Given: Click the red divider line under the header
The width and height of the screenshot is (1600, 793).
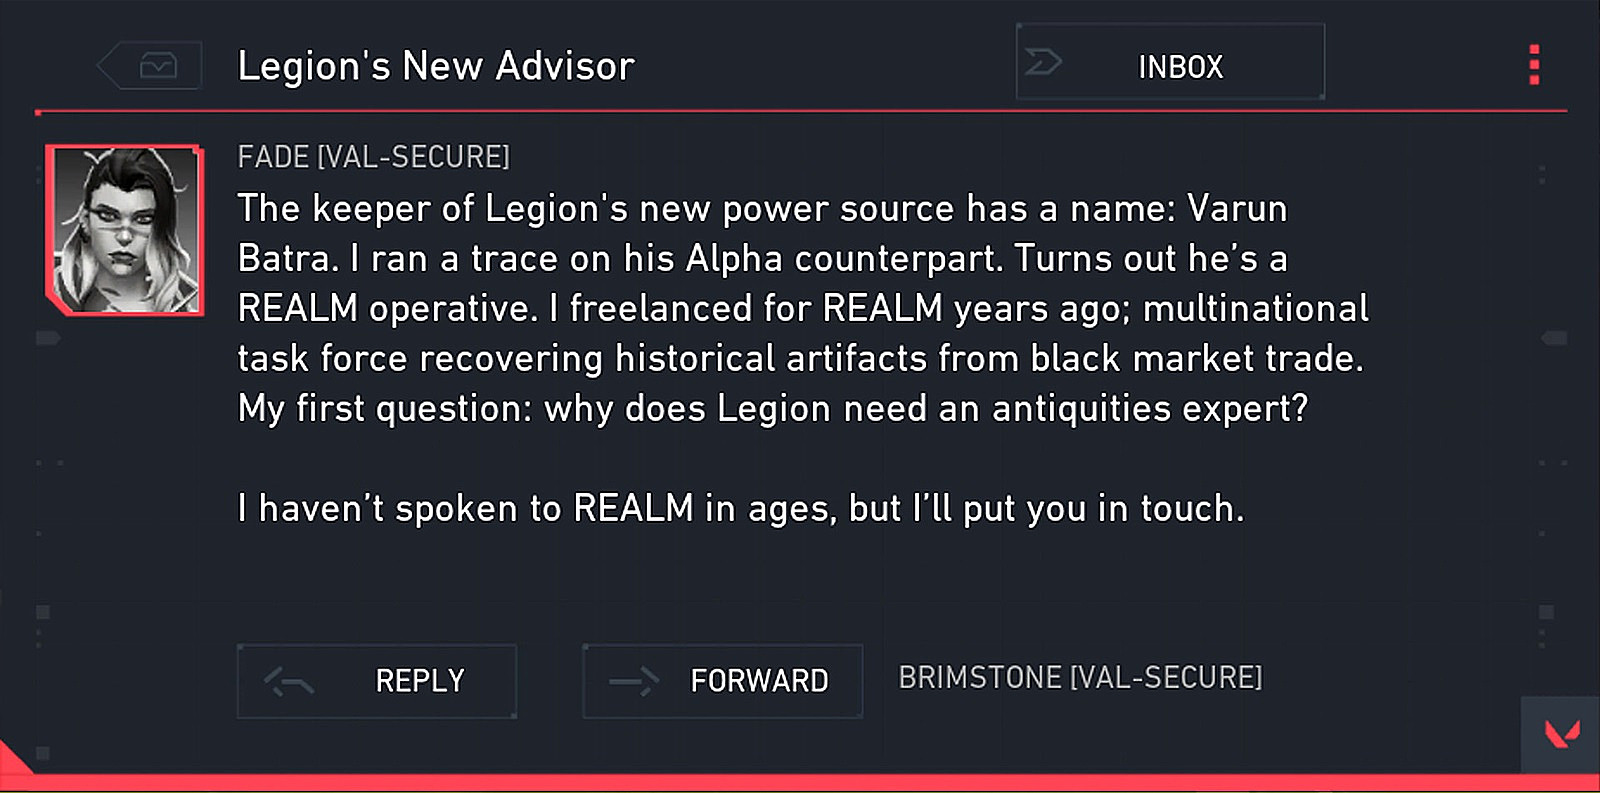Looking at the screenshot, I should click(x=800, y=111).
